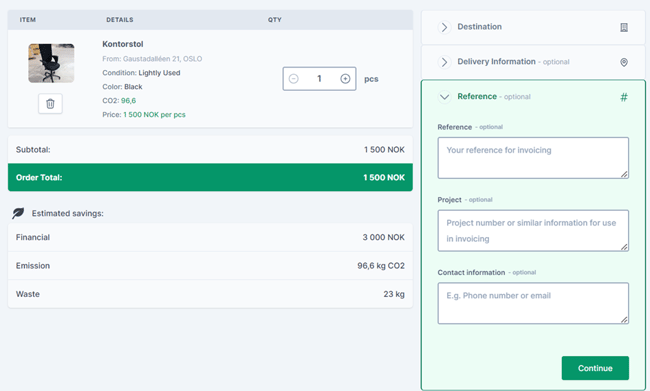Expand the Delivery Information chevron
This screenshot has height=391, width=650.
[444, 62]
